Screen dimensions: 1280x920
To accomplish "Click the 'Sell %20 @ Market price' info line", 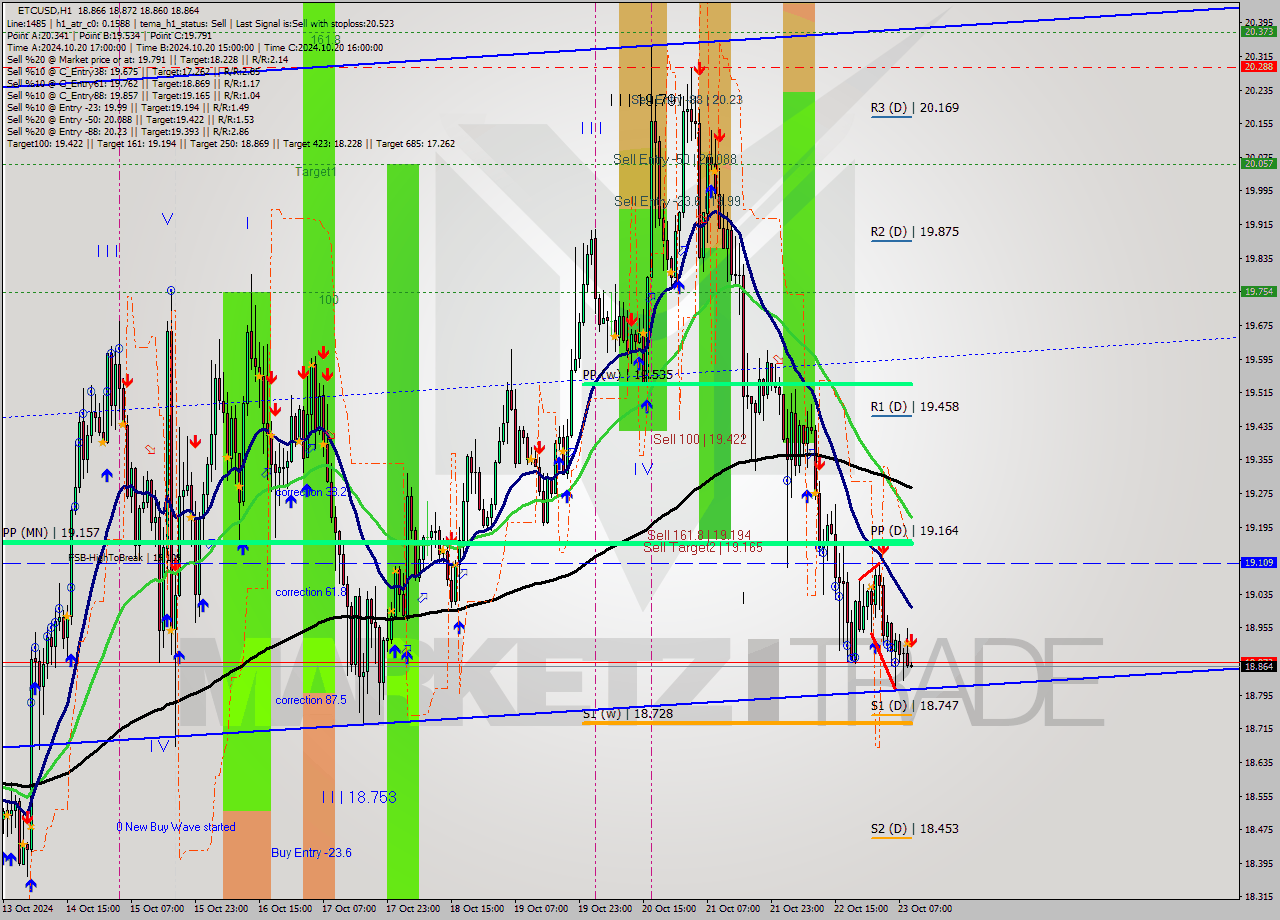I will 147,59.
